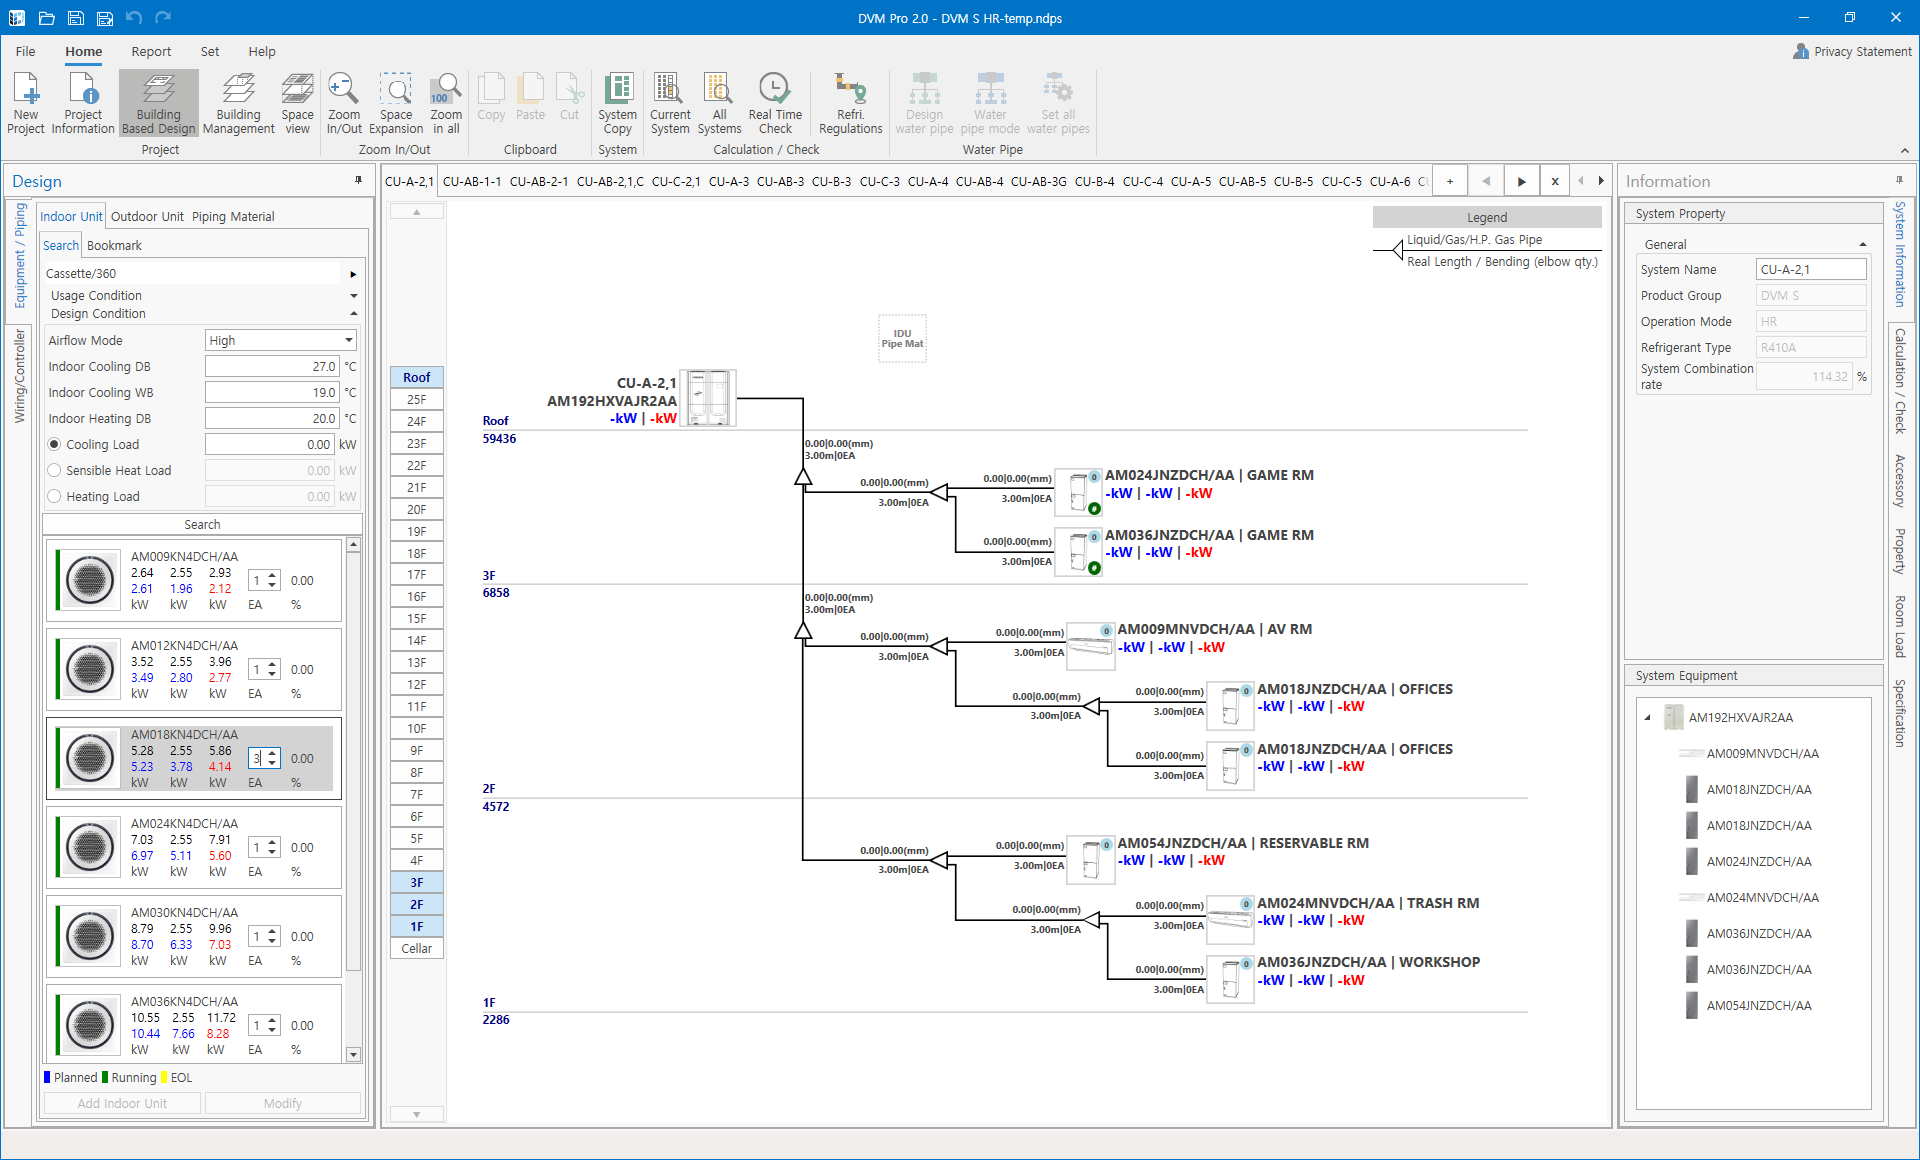This screenshot has width=1920, height=1160.
Task: Click Add Indoor Unit button
Action: pyautogui.click(x=122, y=1103)
